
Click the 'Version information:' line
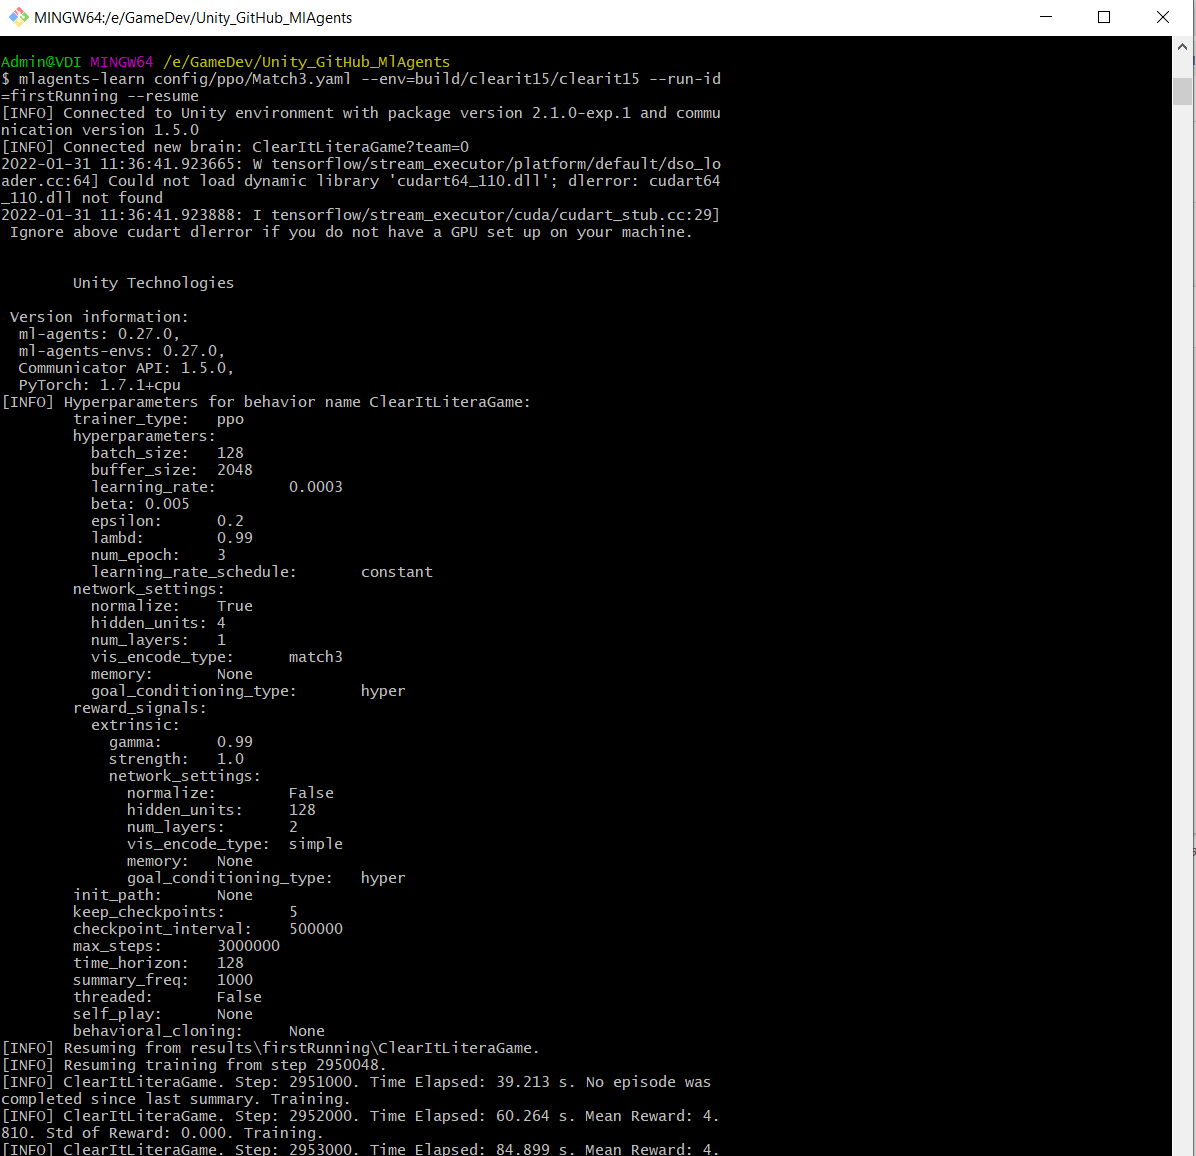coord(99,316)
